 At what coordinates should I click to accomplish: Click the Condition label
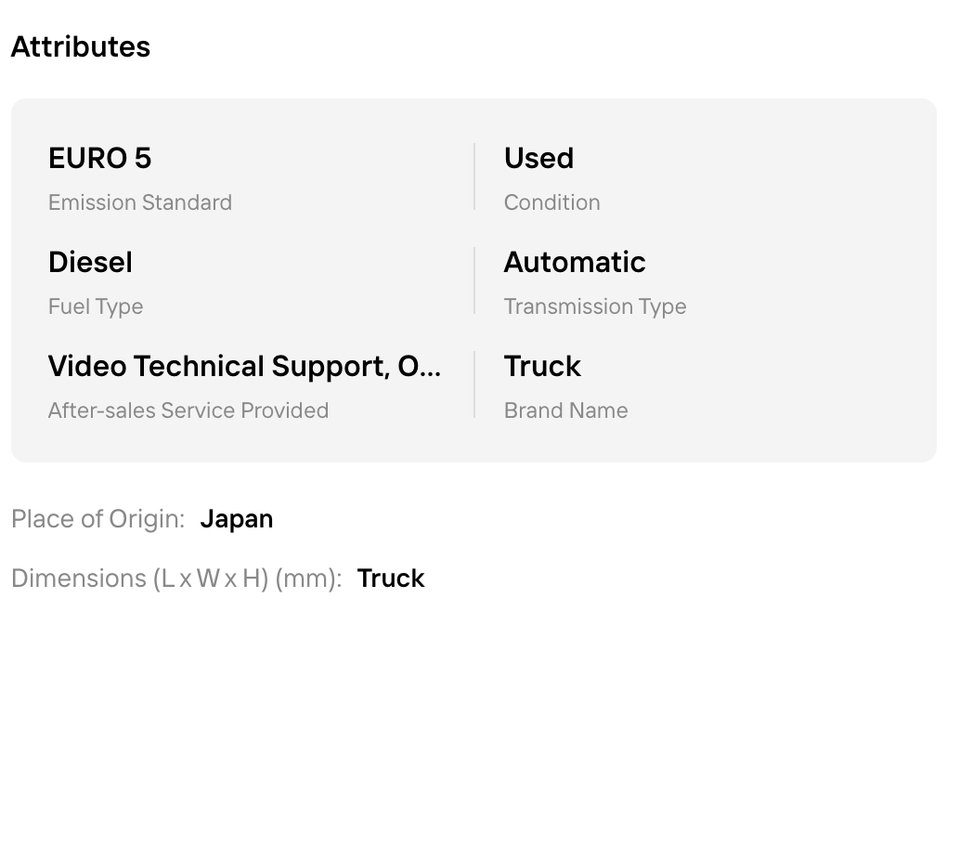click(x=552, y=202)
